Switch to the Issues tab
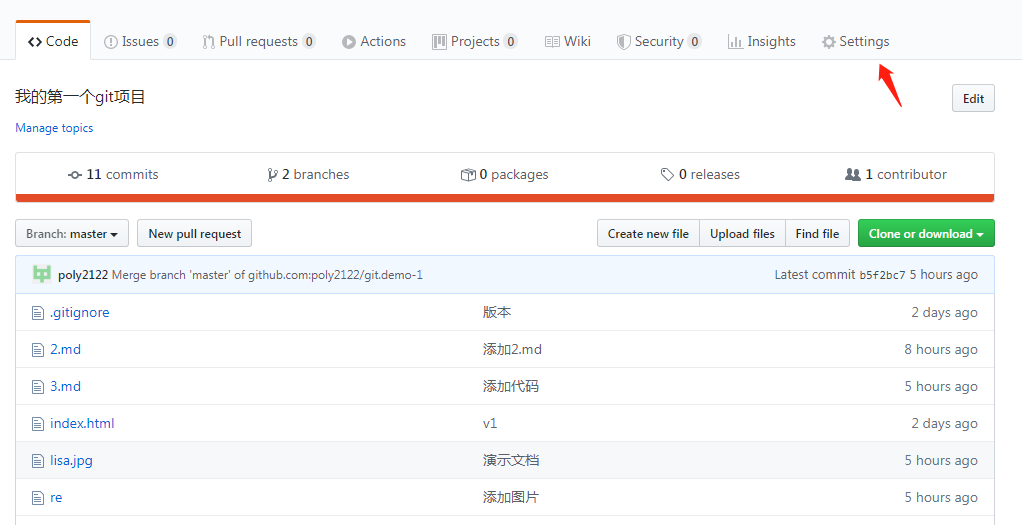This screenshot has height=525, width=1022. click(x=139, y=41)
